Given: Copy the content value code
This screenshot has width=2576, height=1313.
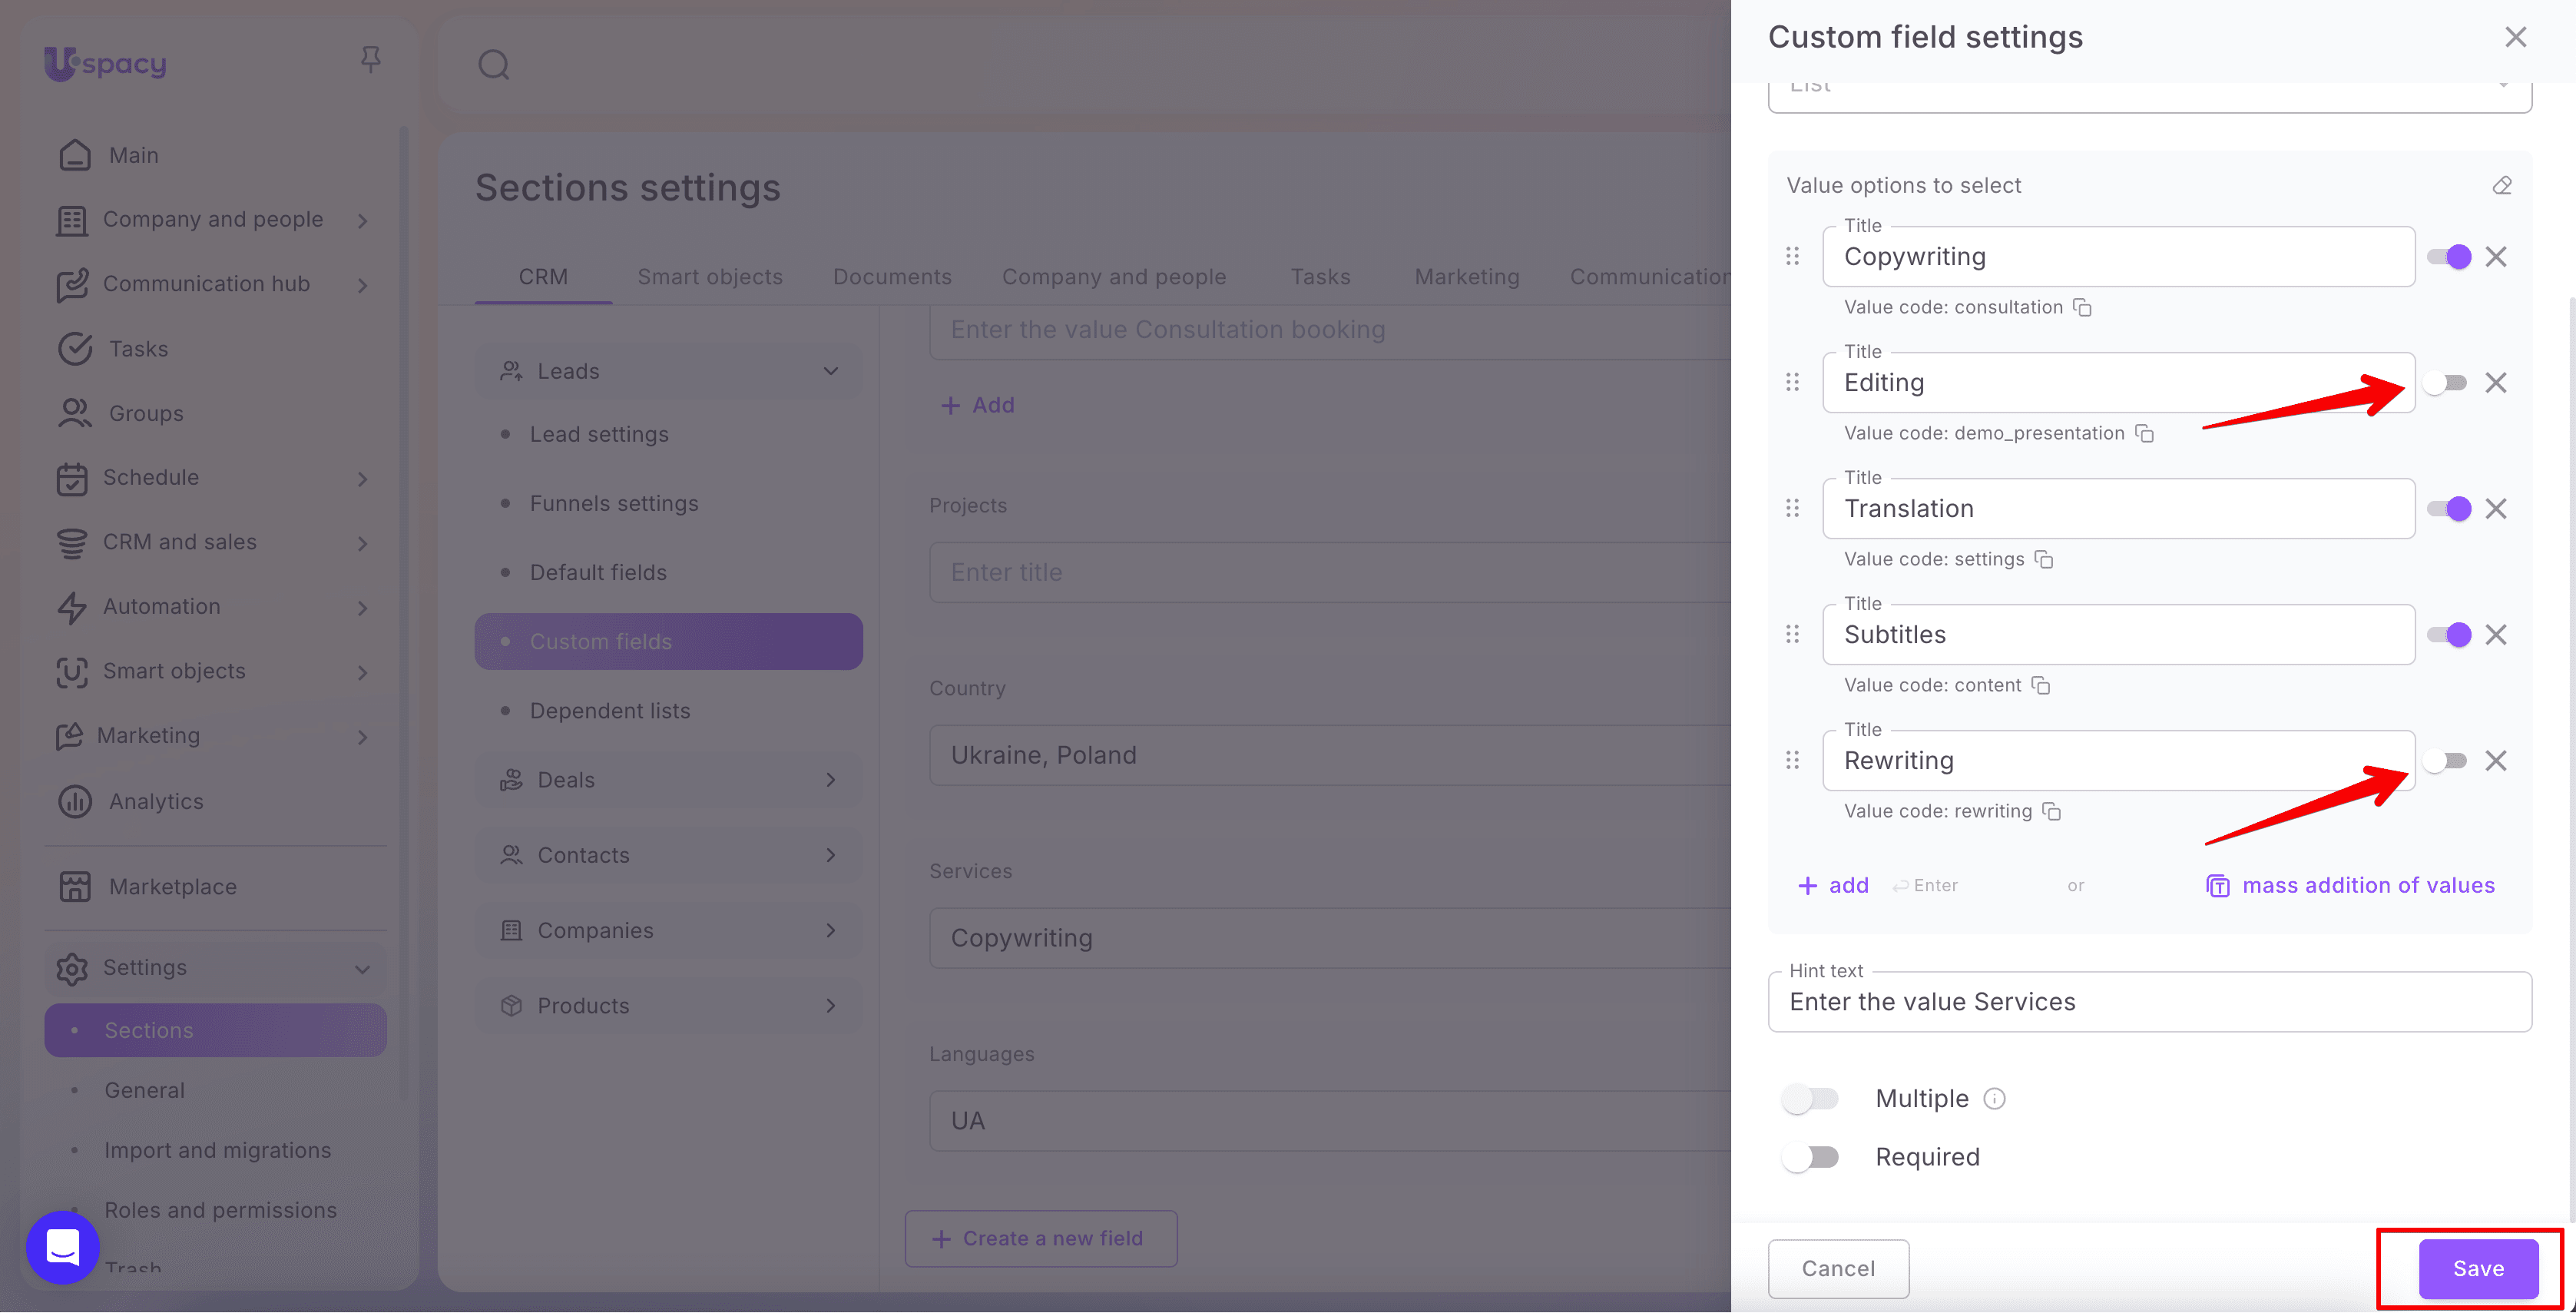Looking at the screenshot, I should pyautogui.click(x=2041, y=685).
